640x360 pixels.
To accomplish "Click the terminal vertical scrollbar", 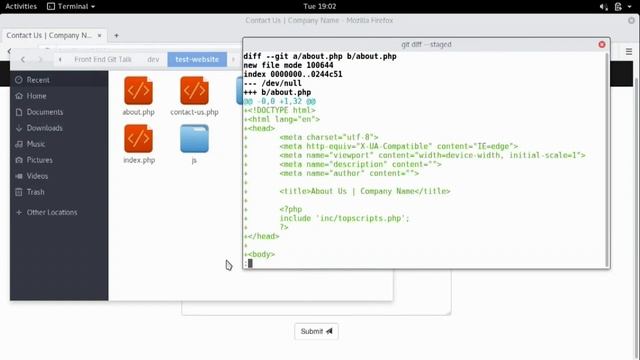I will tap(607, 159).
